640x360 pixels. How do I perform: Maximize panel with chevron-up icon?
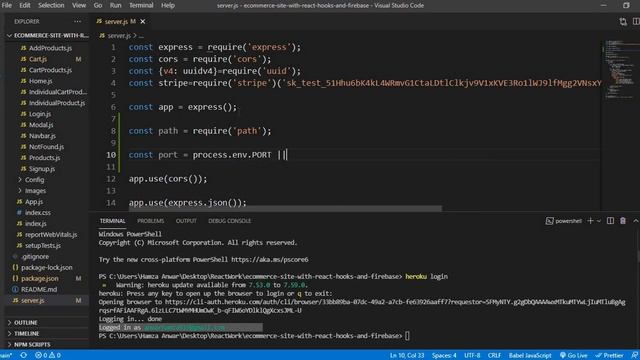pos(636,221)
